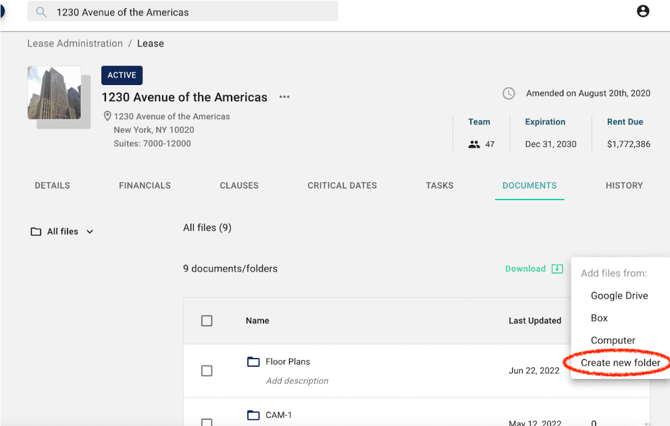Open the user account profile icon
The height and width of the screenshot is (426, 670).
click(643, 11)
